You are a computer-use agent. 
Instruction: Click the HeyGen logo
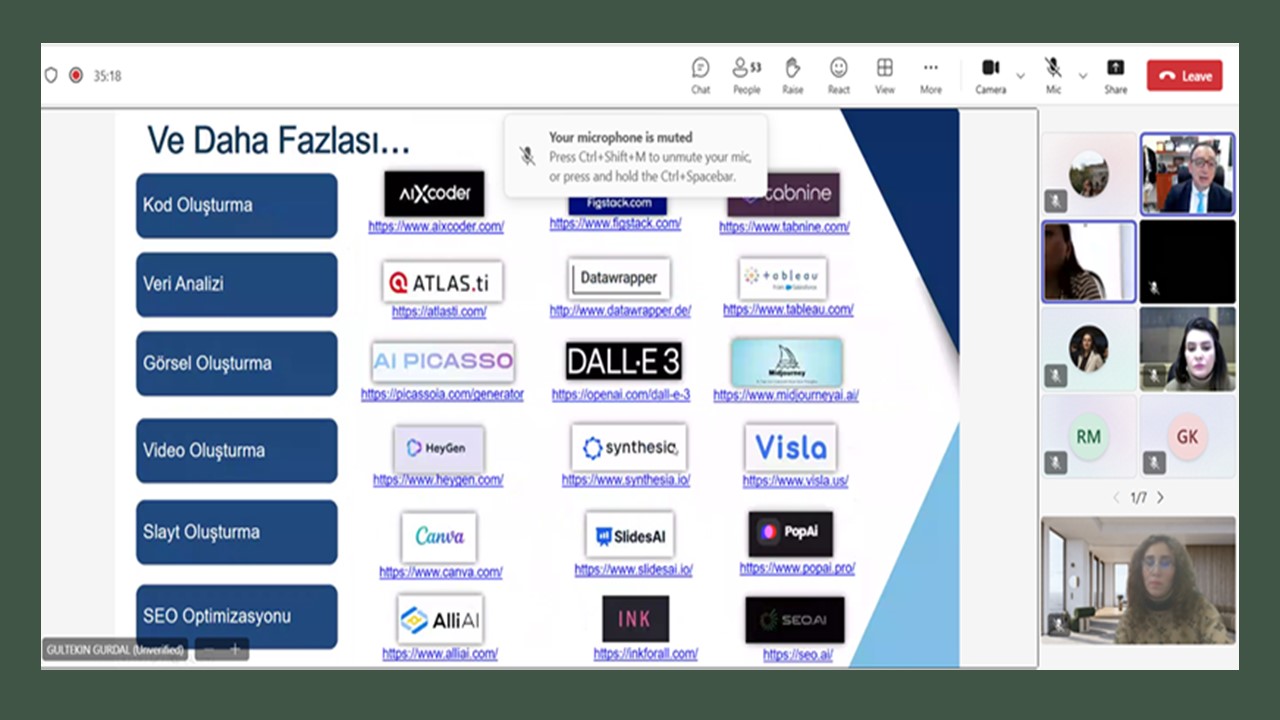439,448
